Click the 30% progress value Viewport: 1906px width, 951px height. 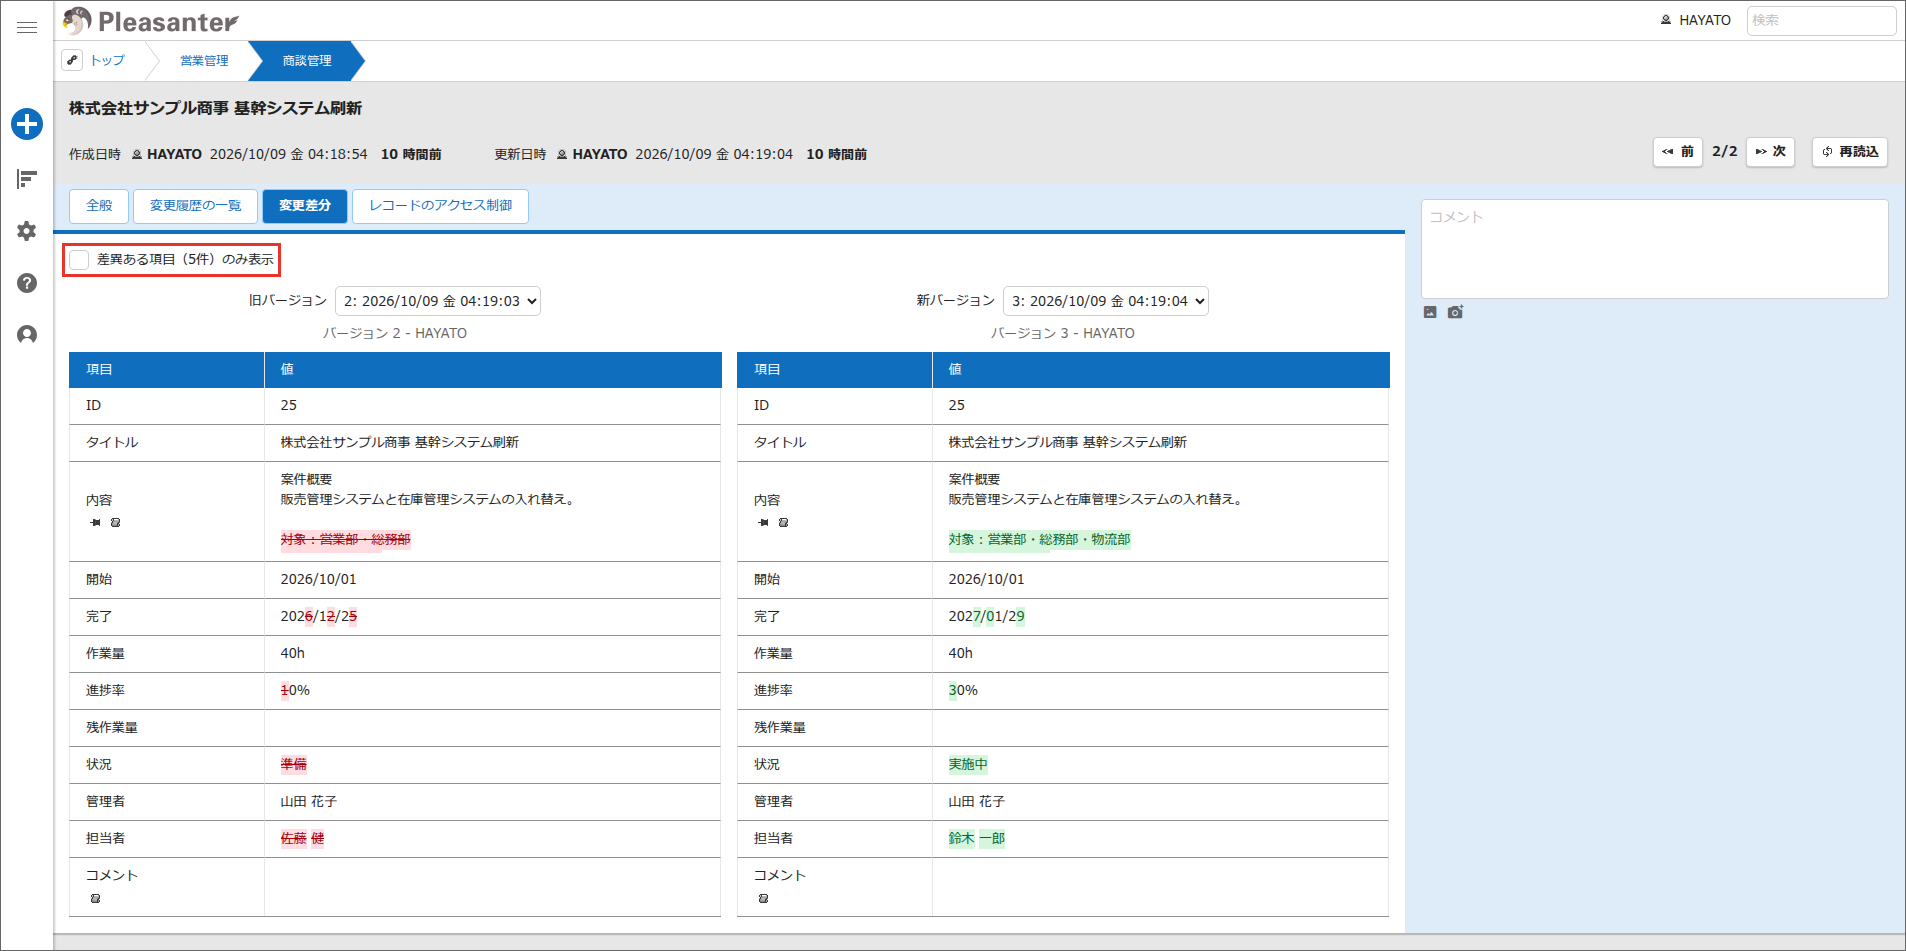pos(963,691)
